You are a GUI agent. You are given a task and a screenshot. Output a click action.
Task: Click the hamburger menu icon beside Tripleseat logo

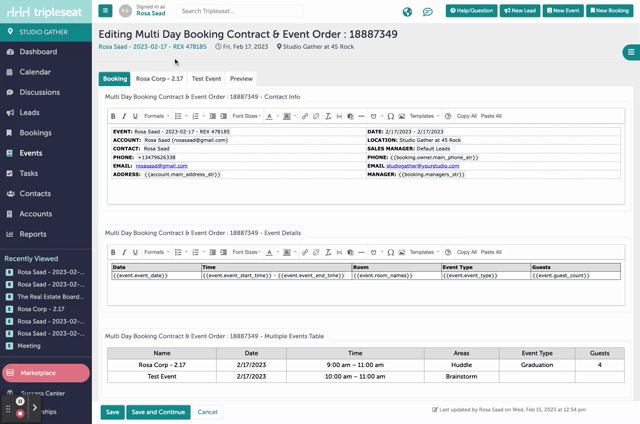click(105, 11)
